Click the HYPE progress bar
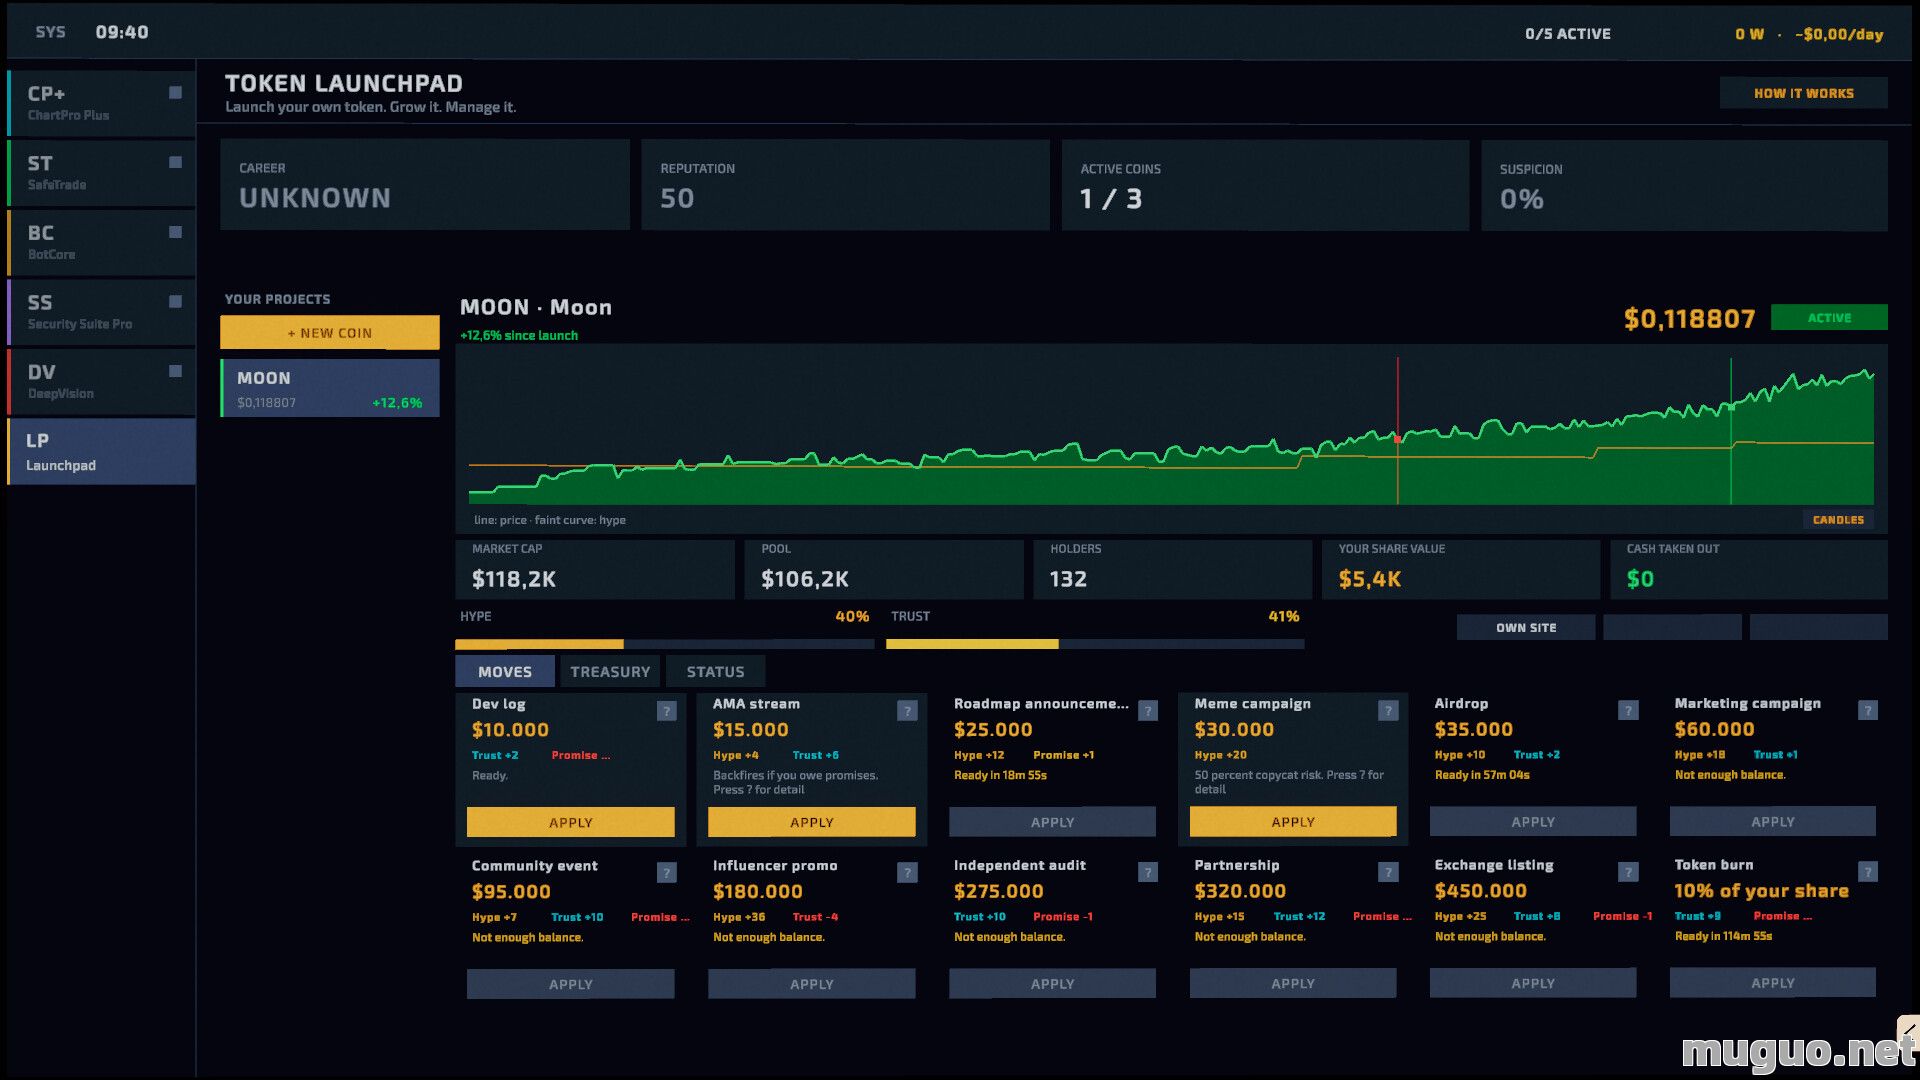 (664, 644)
